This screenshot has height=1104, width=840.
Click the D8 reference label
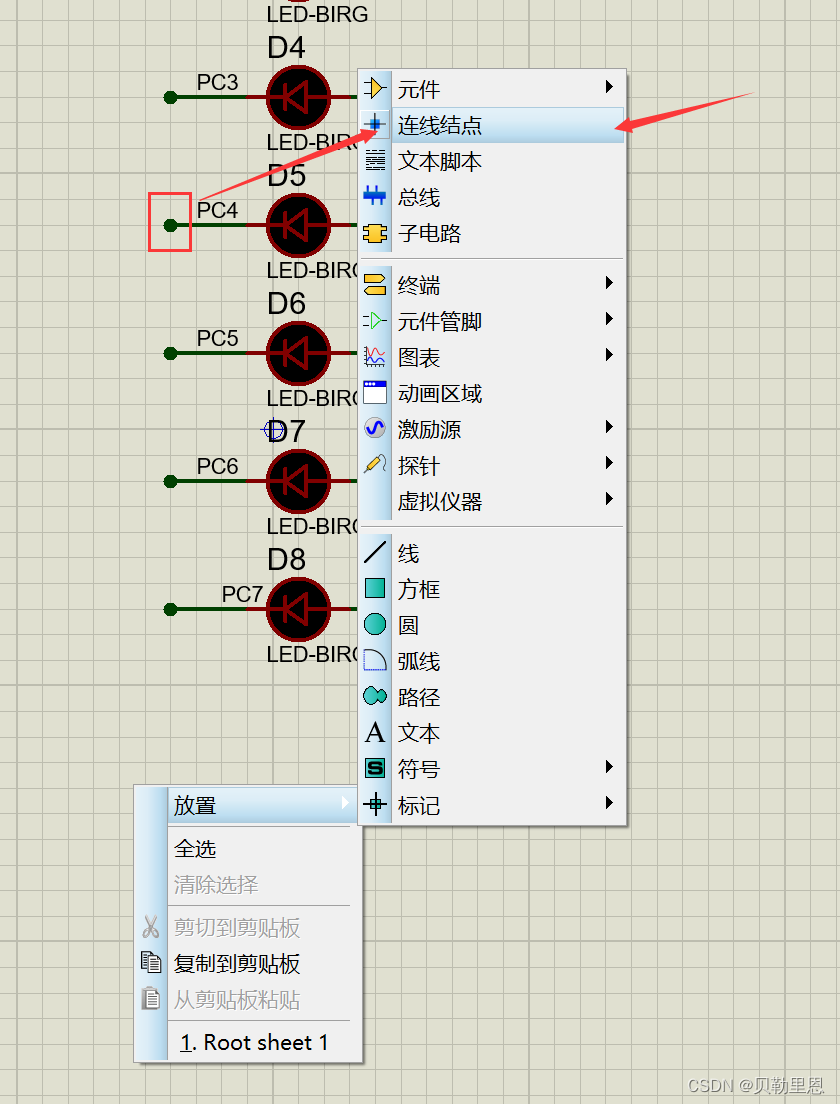pos(287,560)
